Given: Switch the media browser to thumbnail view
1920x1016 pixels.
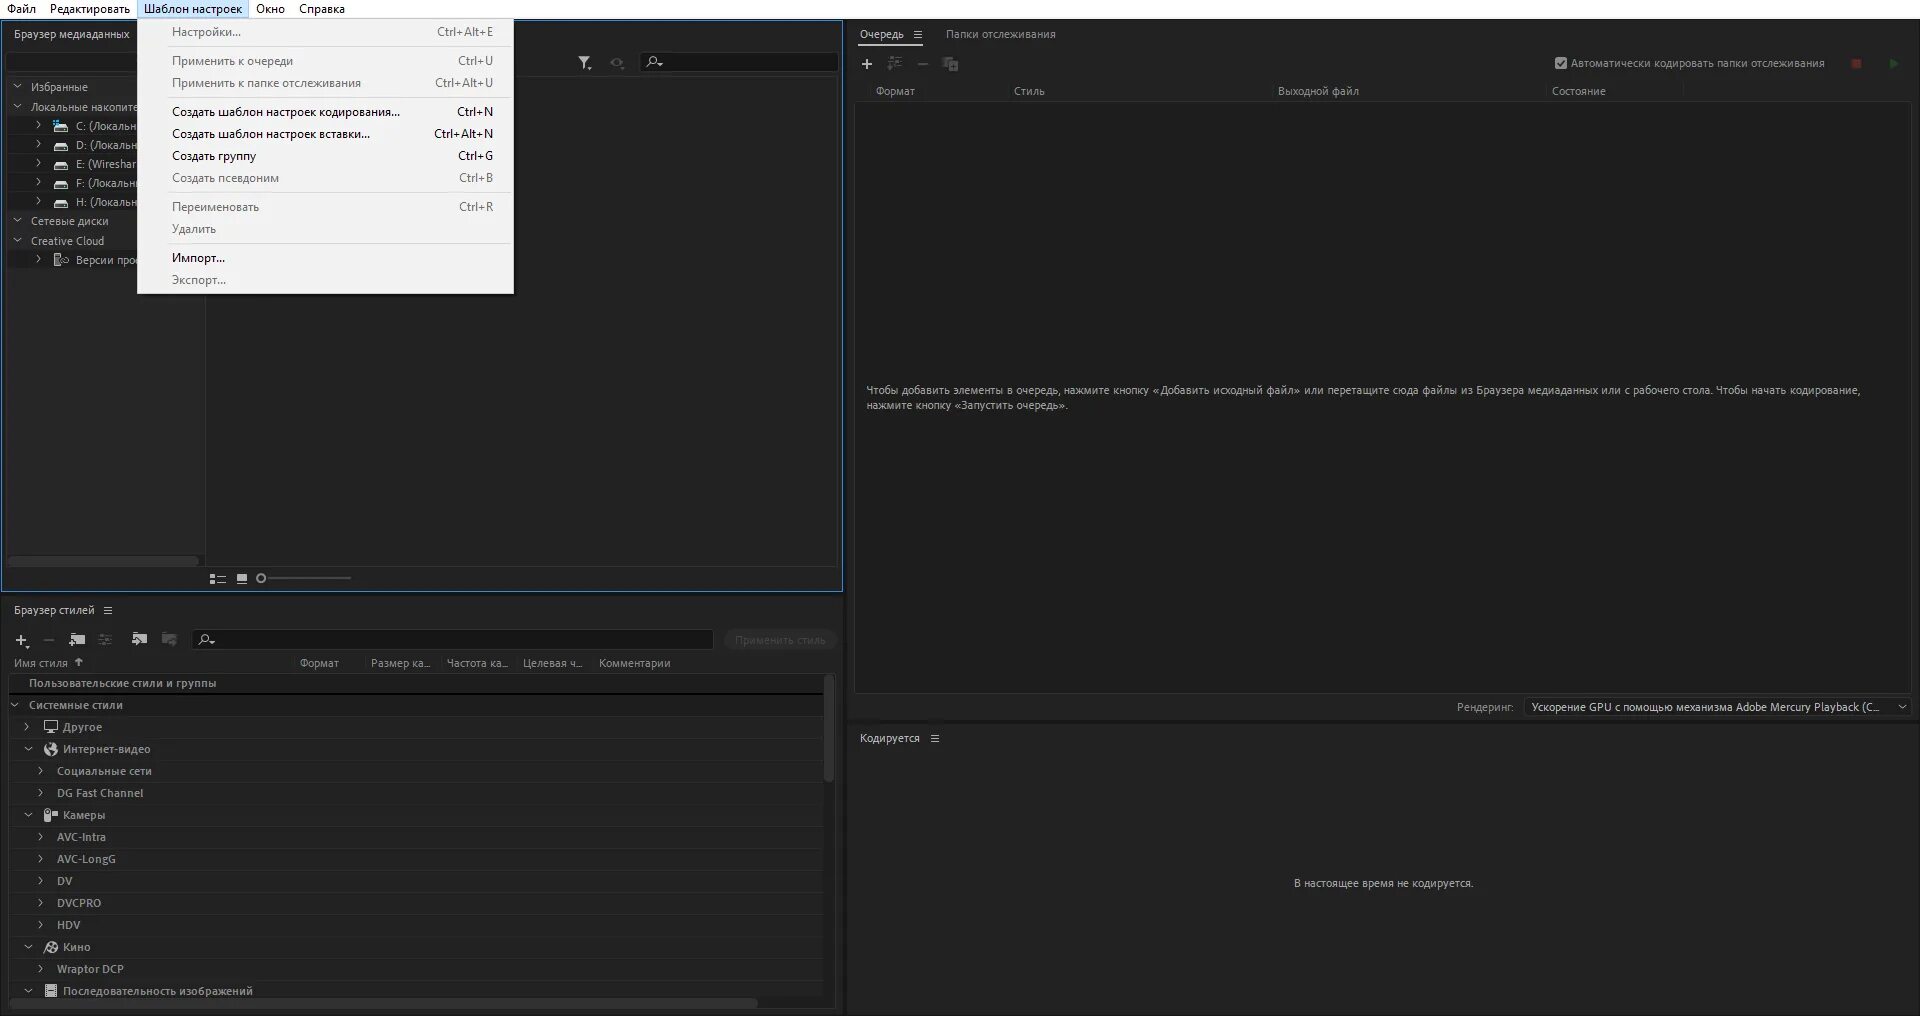Looking at the screenshot, I should 242,579.
